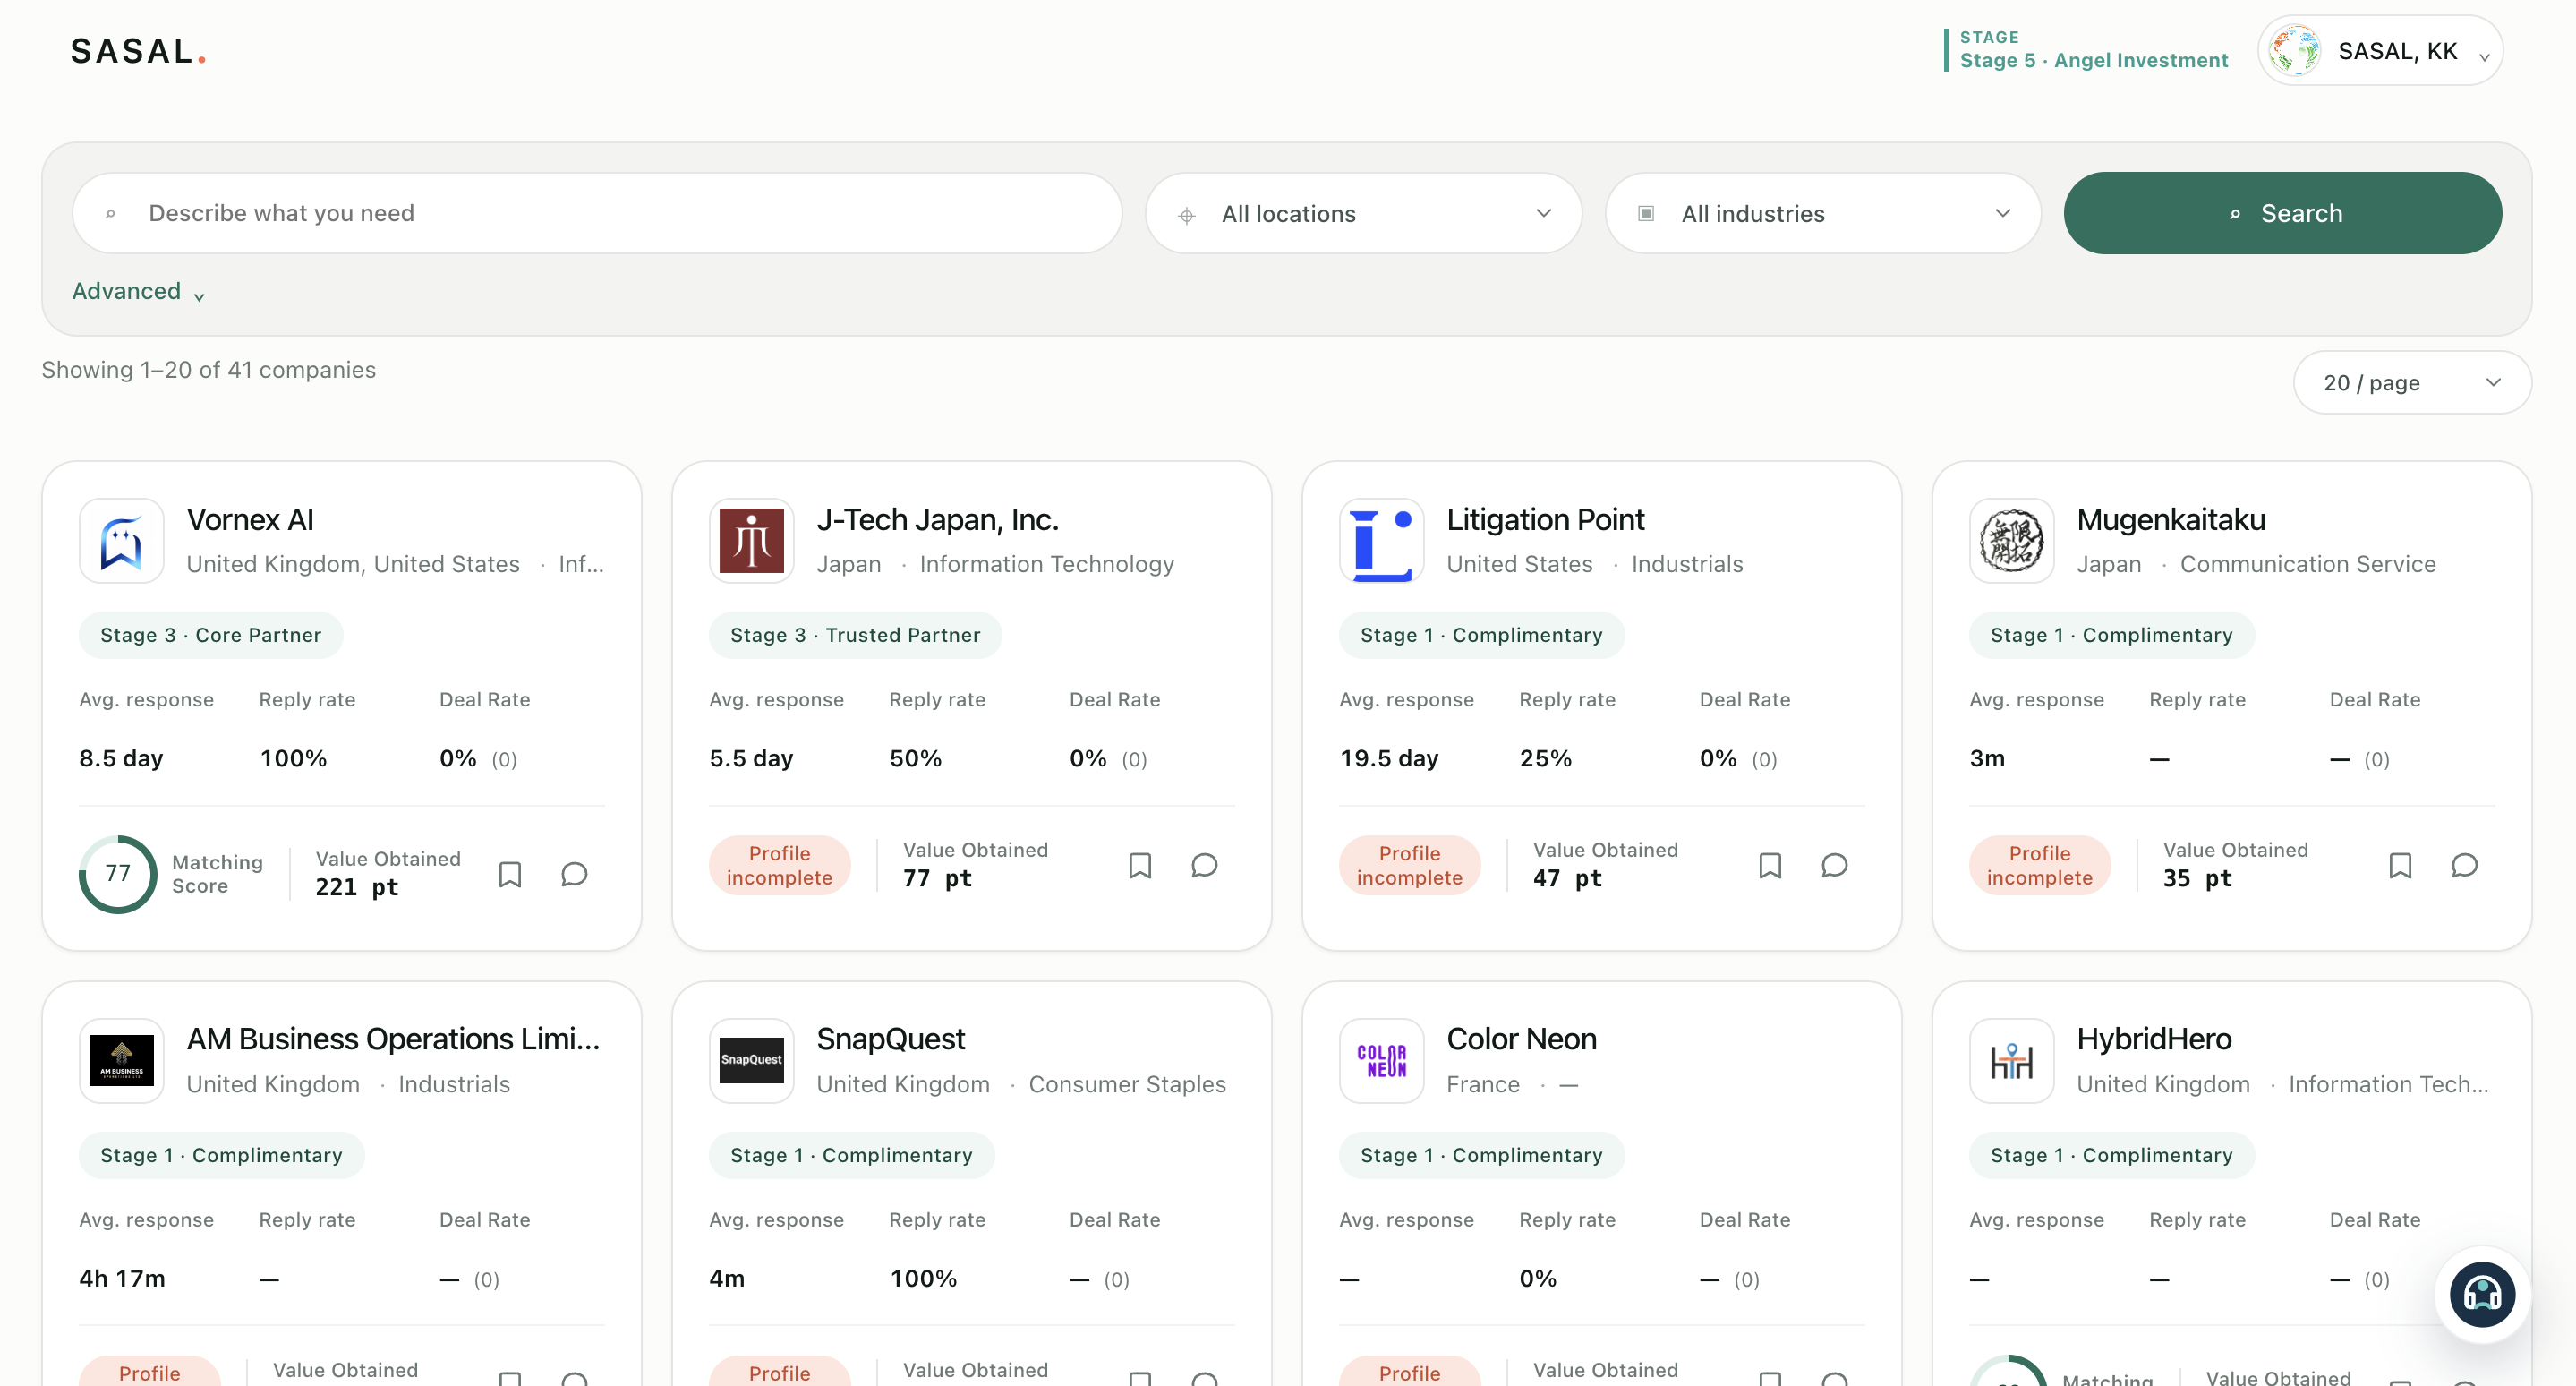This screenshot has width=2576, height=1386.
Task: Click SnapQuest 100% reply rate
Action: pyautogui.click(x=923, y=1279)
